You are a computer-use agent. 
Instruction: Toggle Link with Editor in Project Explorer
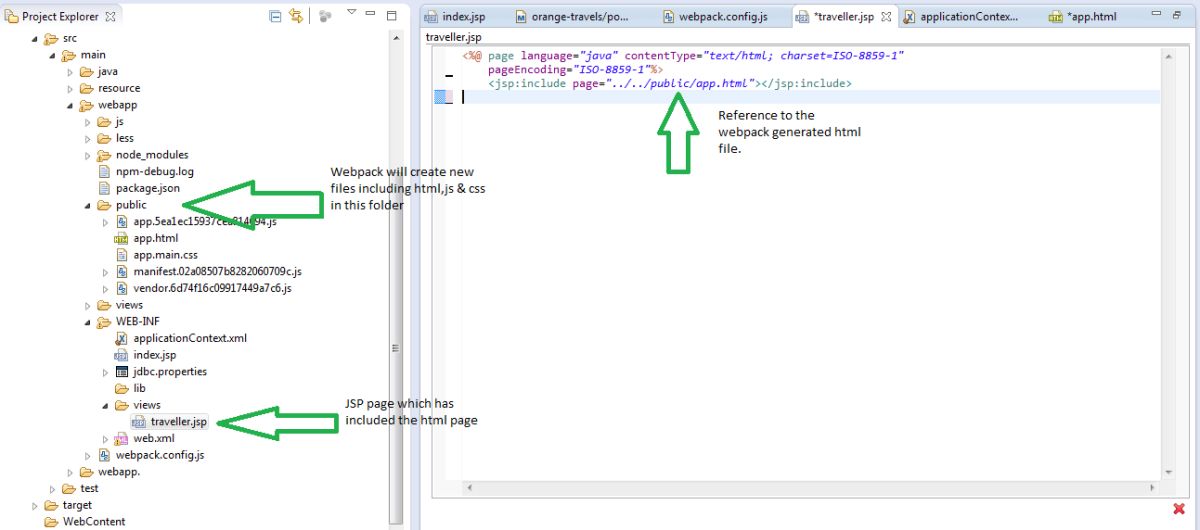click(x=296, y=16)
